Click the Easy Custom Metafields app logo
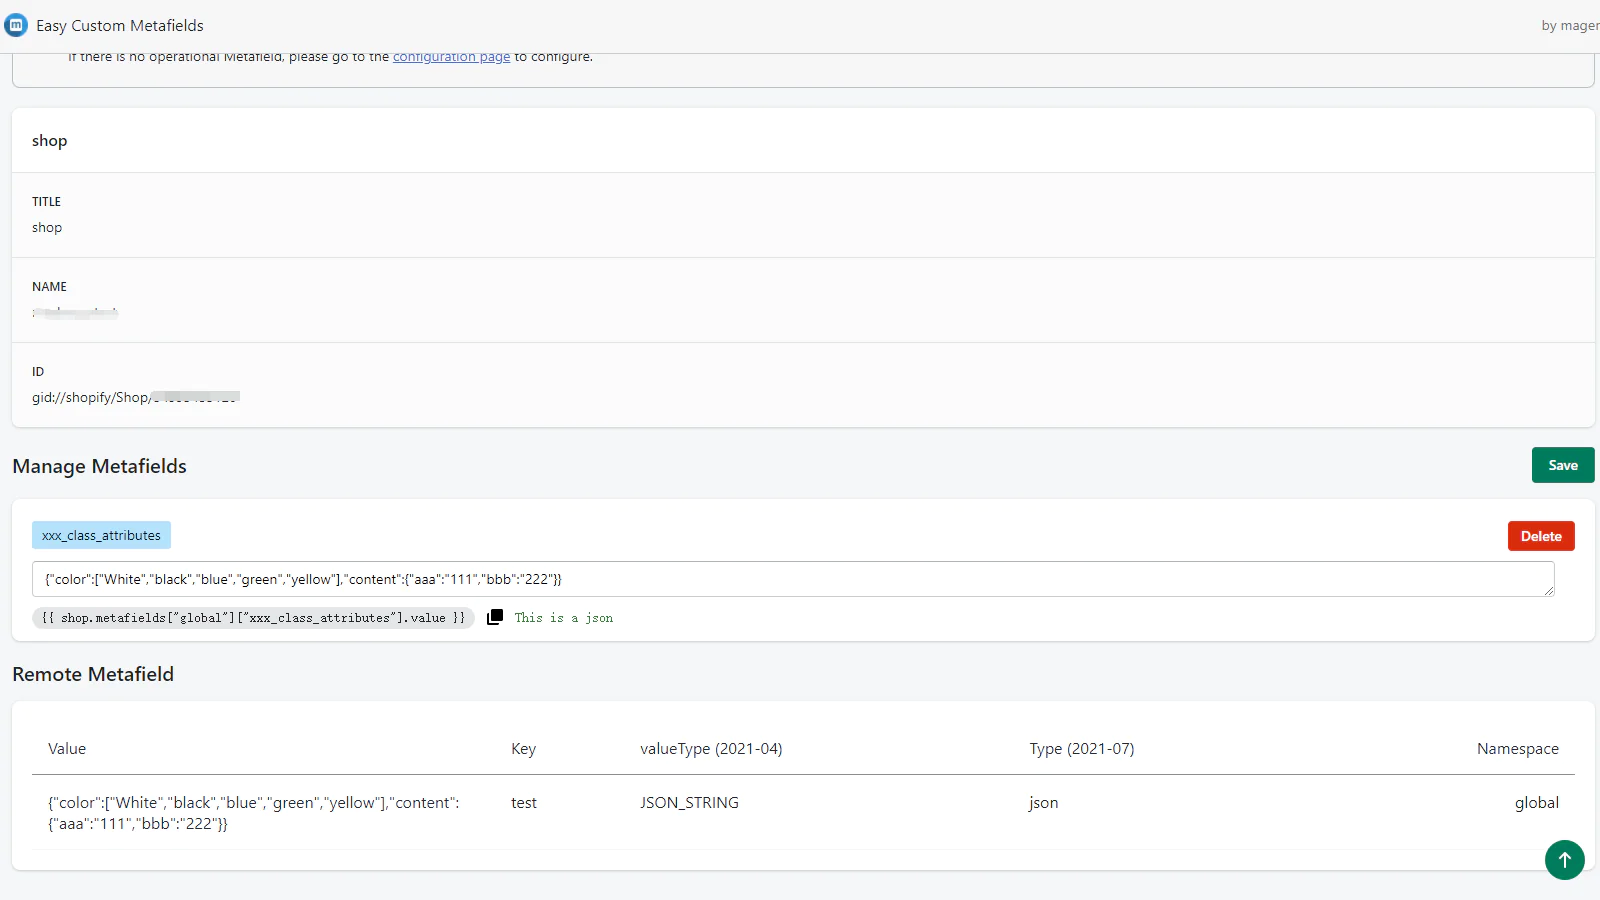 [x=16, y=25]
